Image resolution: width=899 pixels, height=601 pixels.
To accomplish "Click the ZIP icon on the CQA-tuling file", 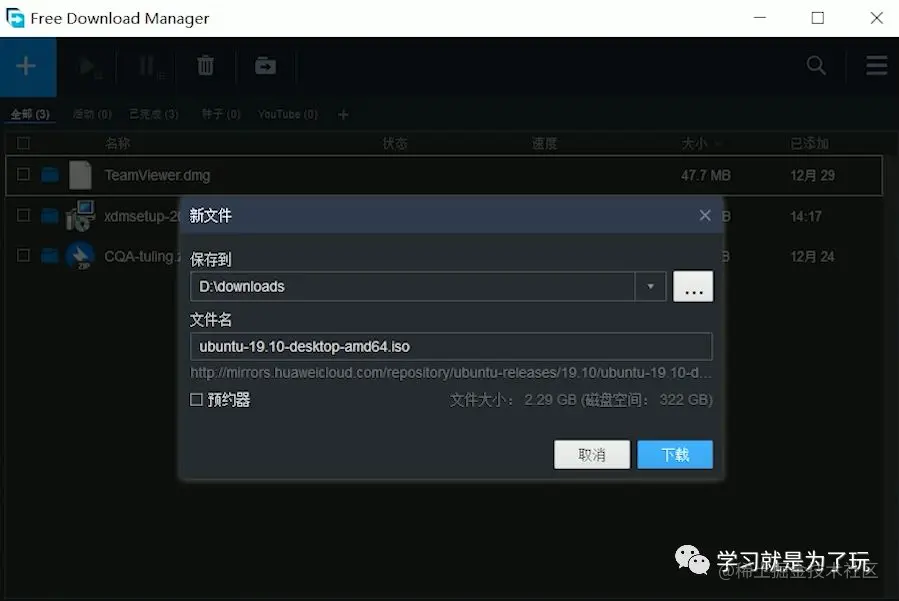I will coord(80,255).
